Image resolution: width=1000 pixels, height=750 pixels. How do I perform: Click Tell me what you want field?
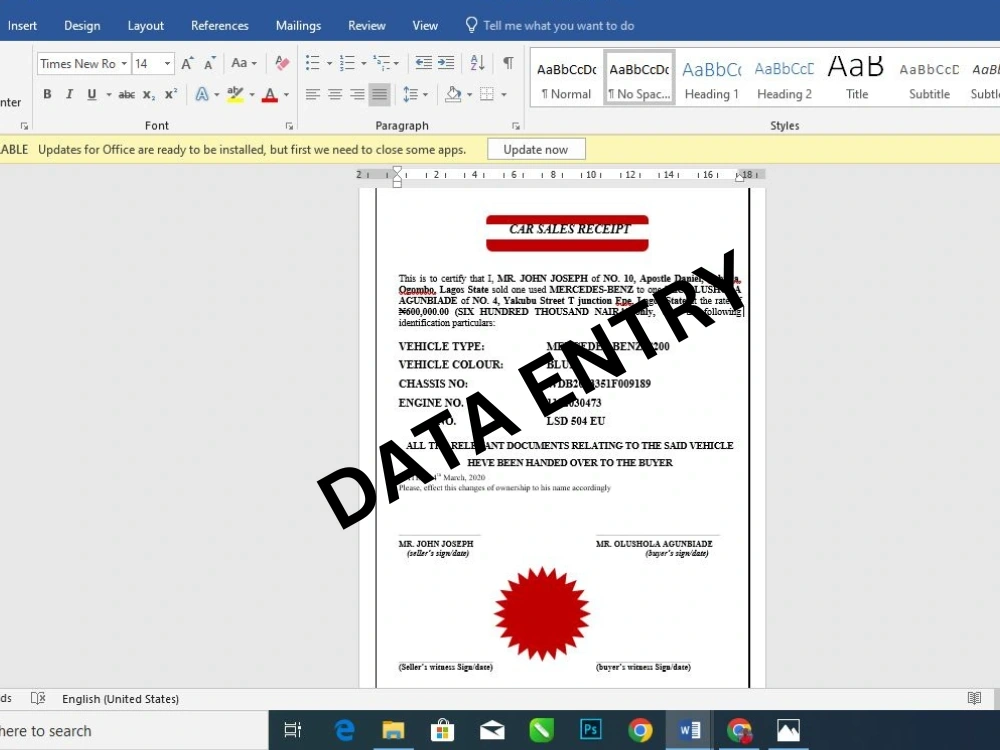[559, 26]
